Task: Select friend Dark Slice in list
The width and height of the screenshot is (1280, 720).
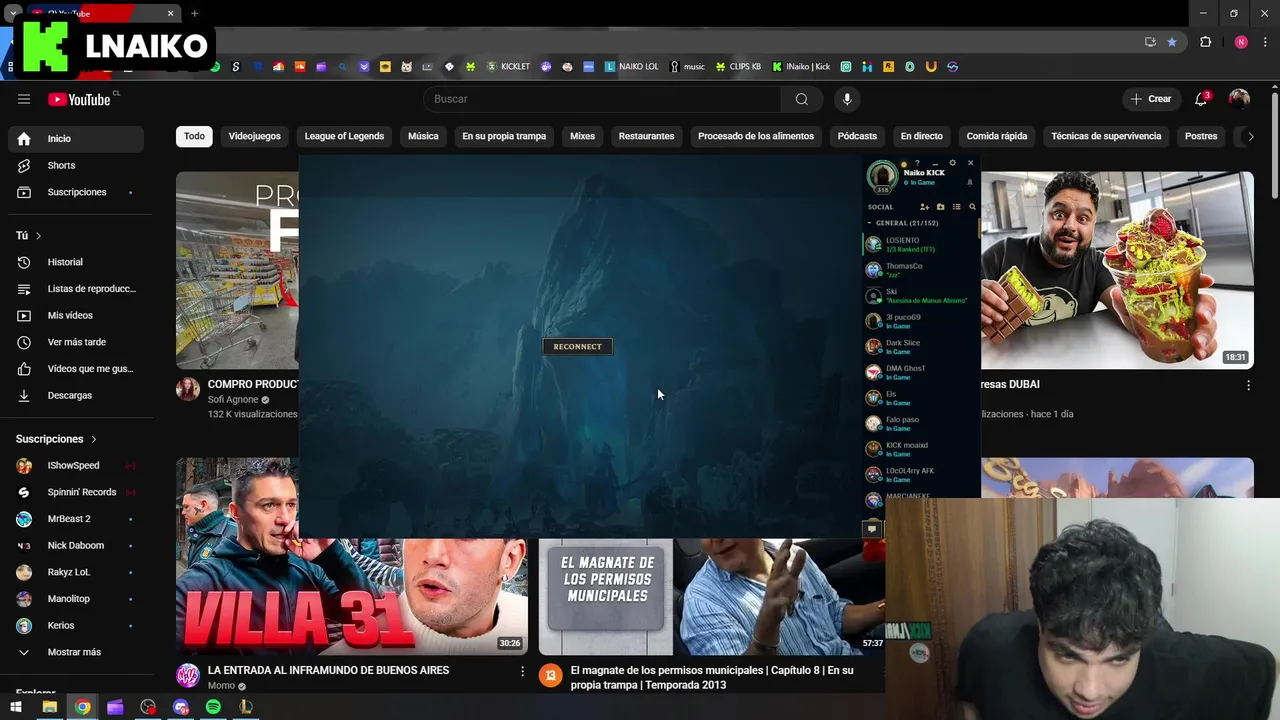Action: click(920, 347)
